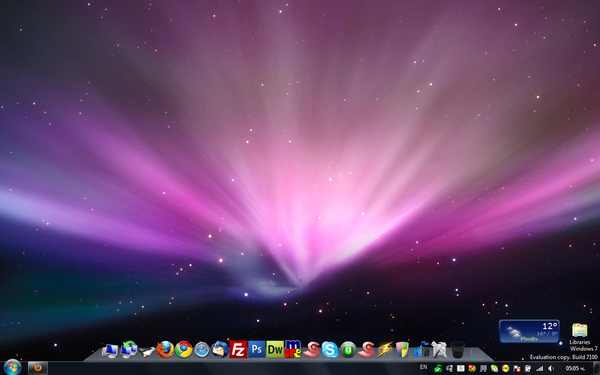Launch Skype from the dock

[x=329, y=349]
